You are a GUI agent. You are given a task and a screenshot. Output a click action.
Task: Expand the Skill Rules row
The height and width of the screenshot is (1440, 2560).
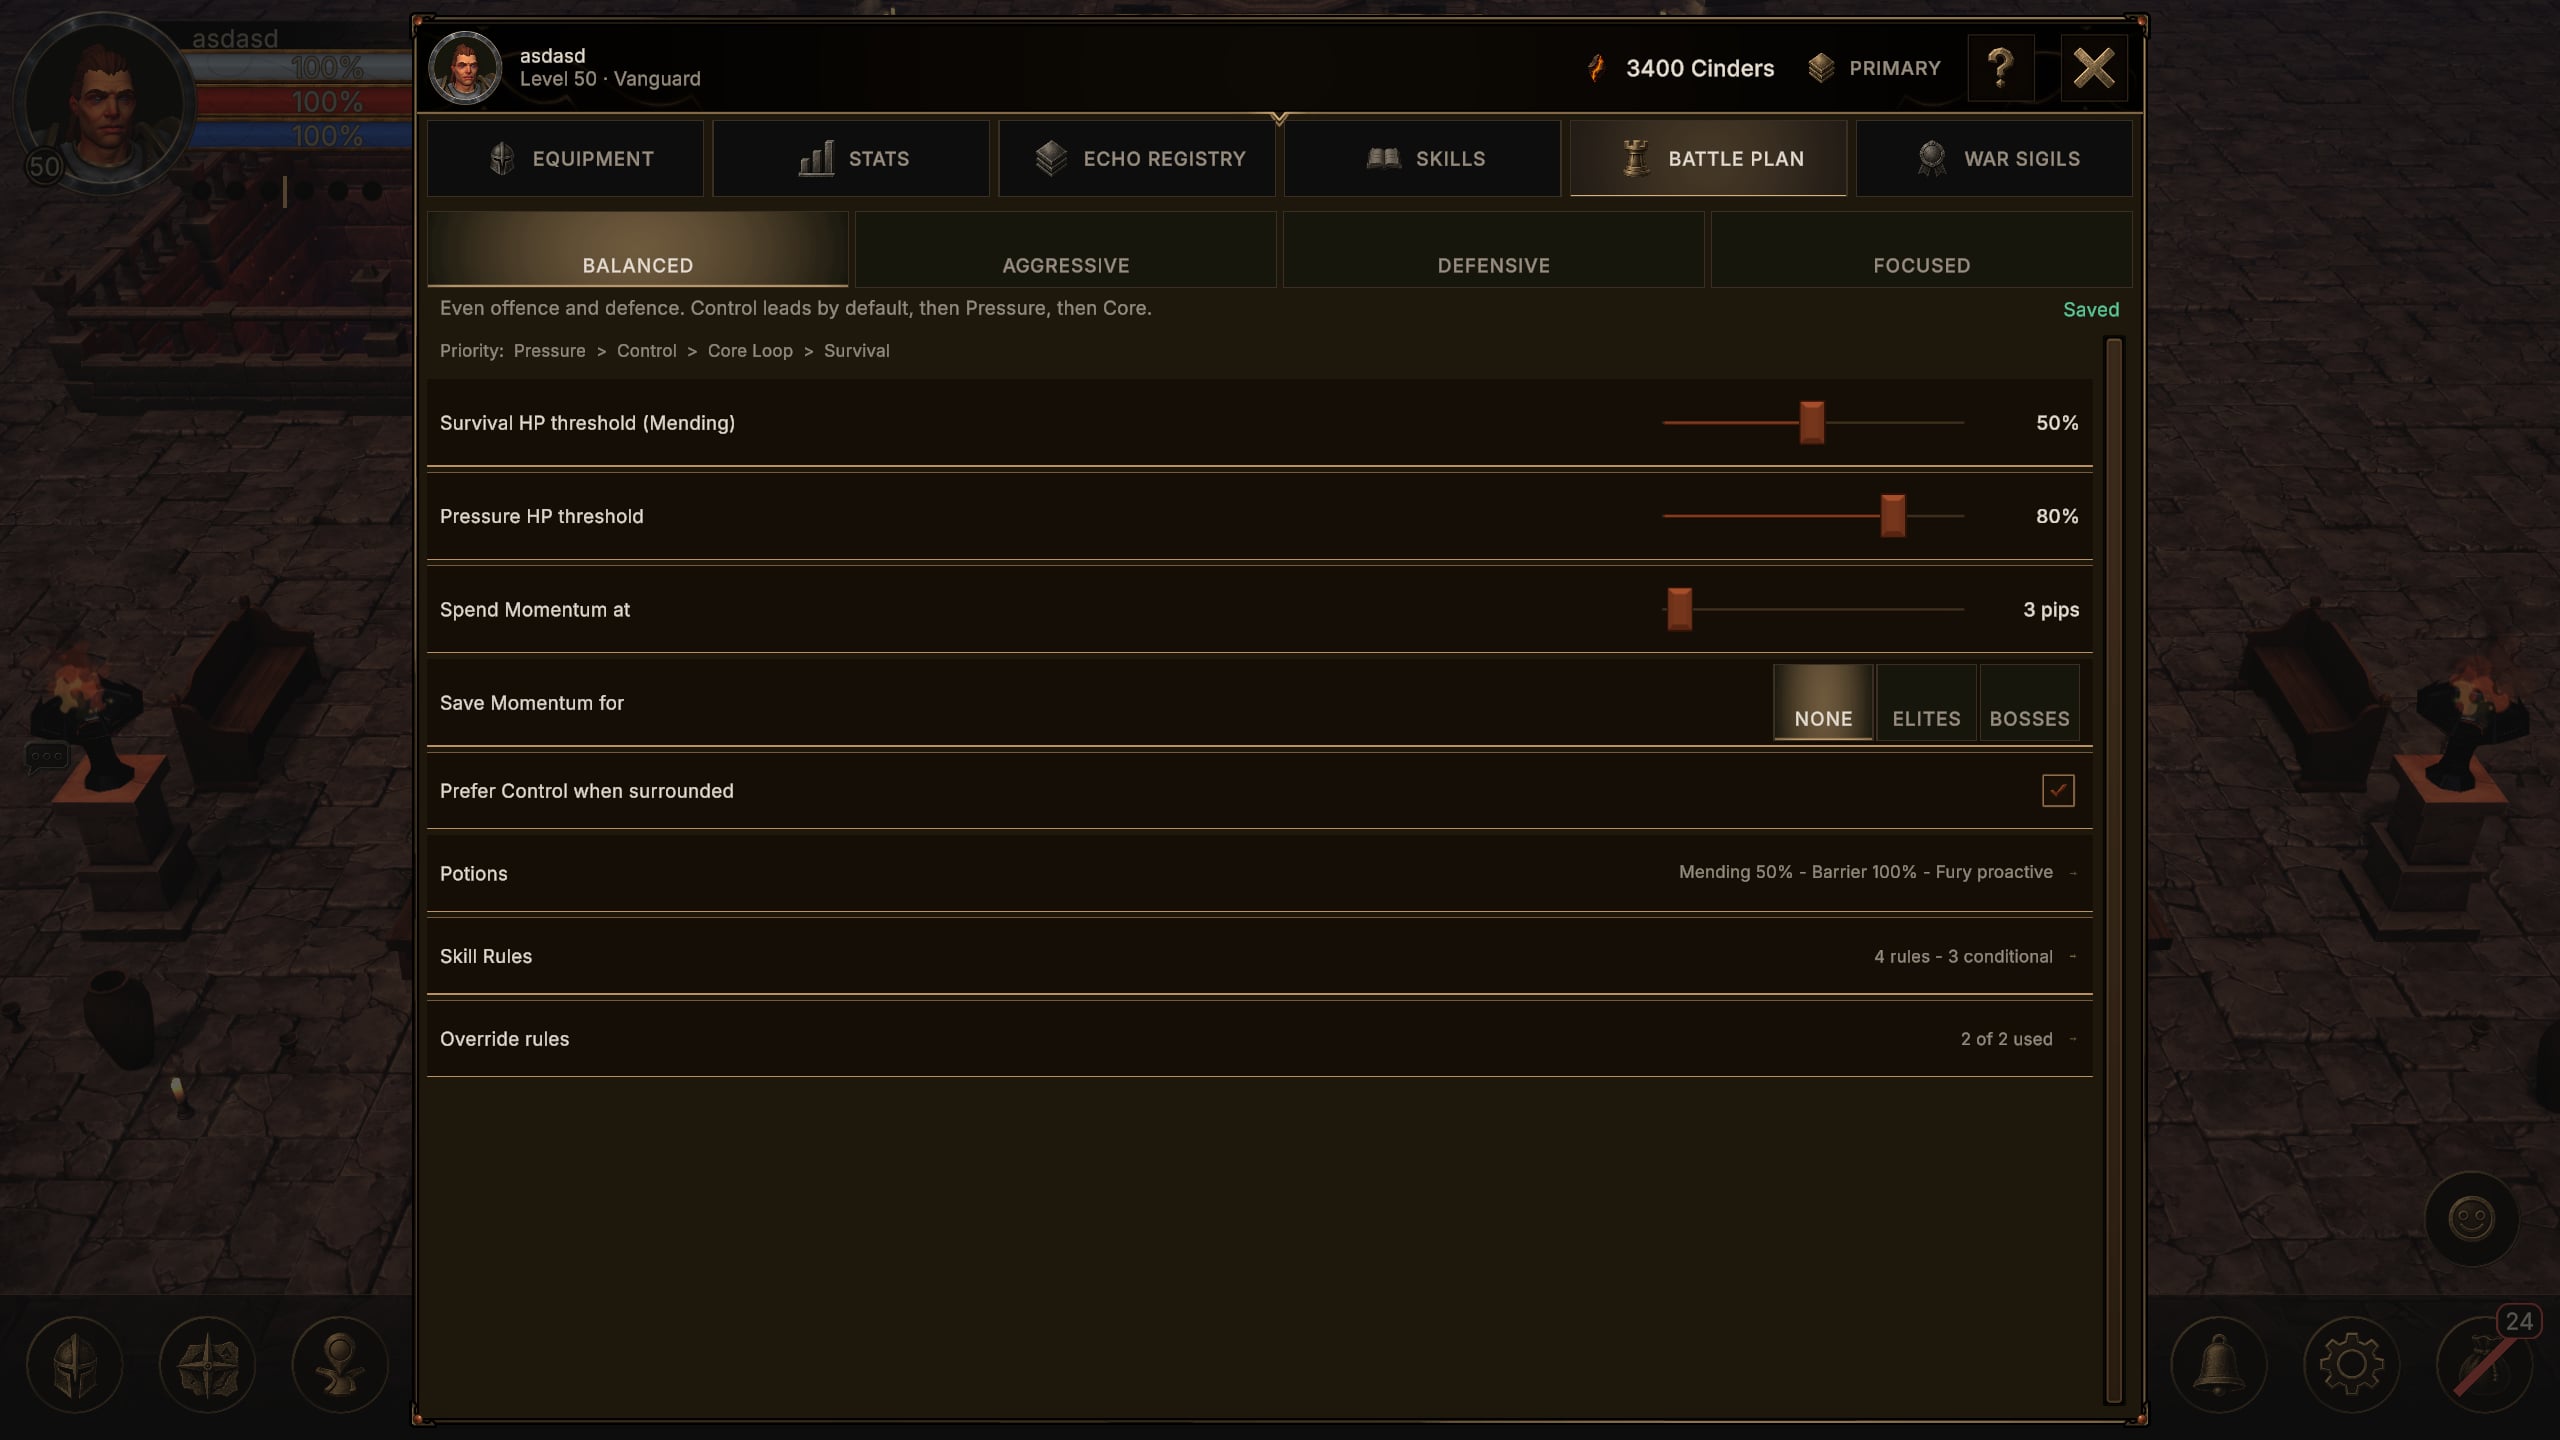click(1260, 956)
